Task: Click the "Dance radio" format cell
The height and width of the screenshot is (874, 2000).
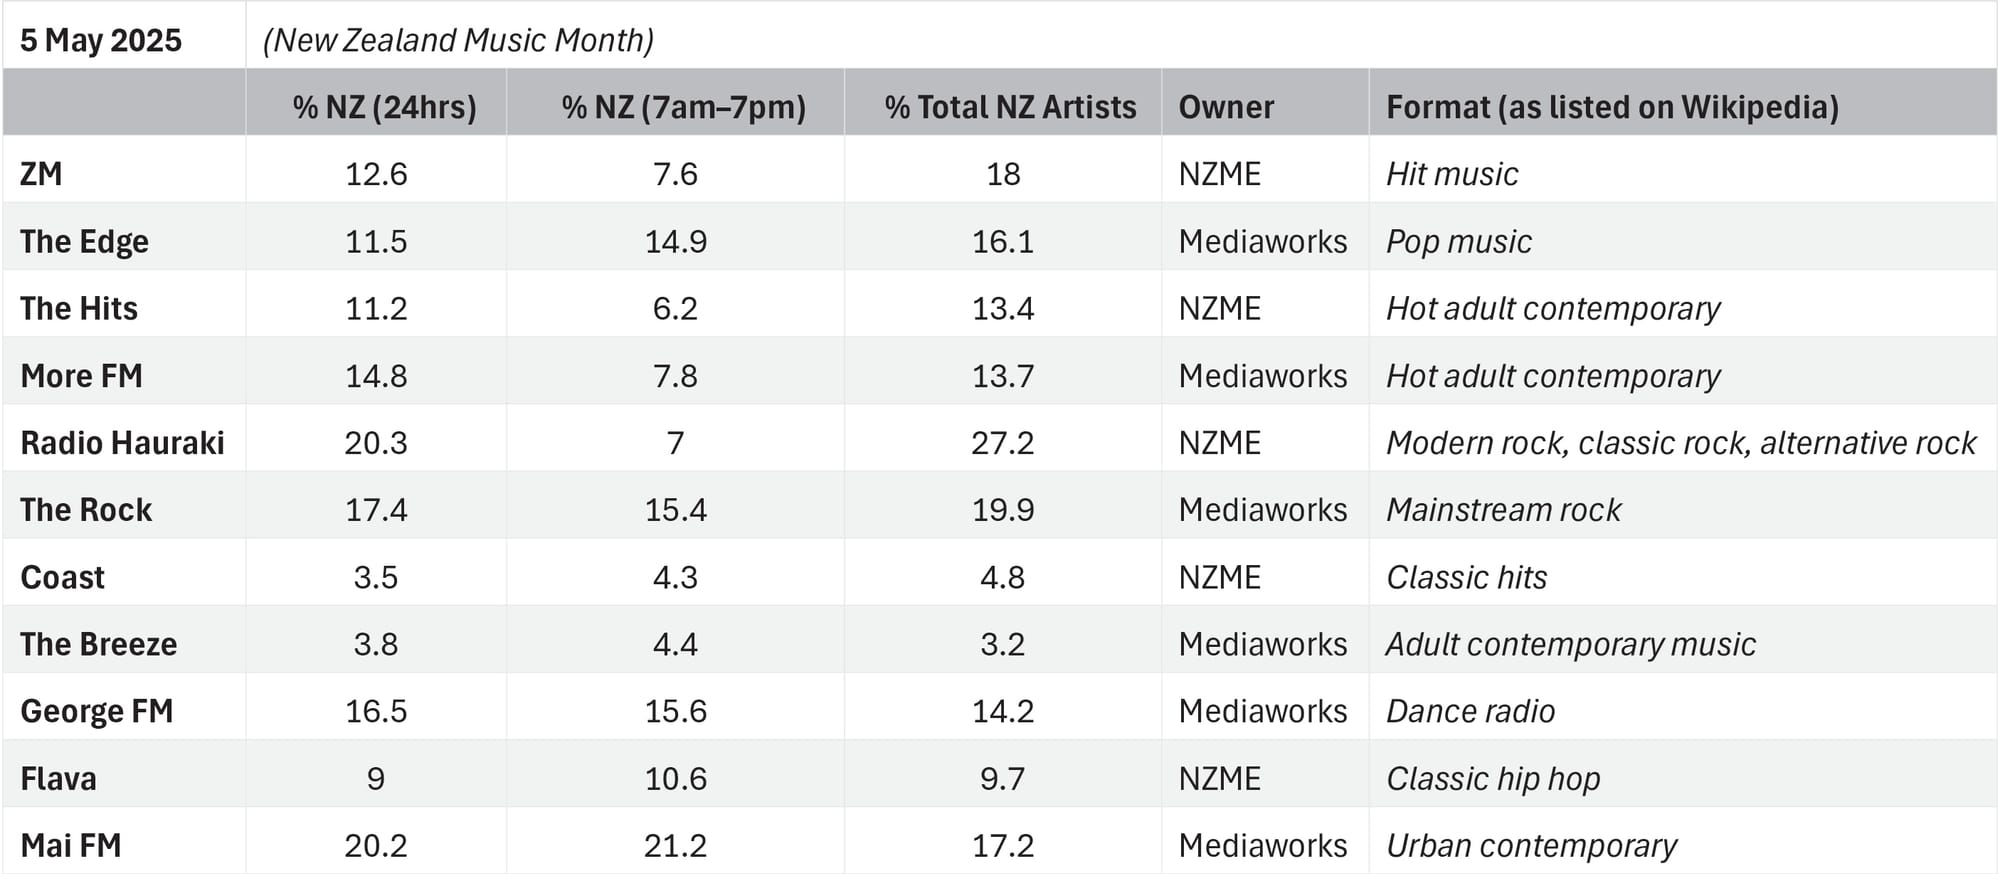Action: (x=1470, y=711)
